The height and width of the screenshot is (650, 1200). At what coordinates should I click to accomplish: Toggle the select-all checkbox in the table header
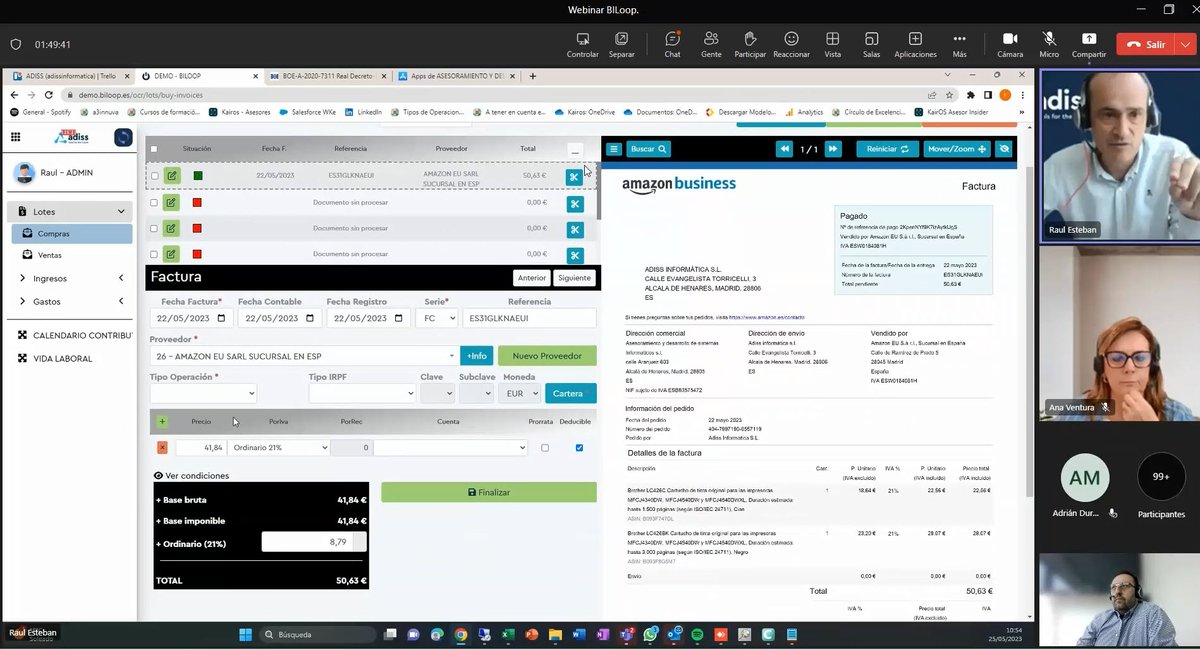click(x=154, y=149)
